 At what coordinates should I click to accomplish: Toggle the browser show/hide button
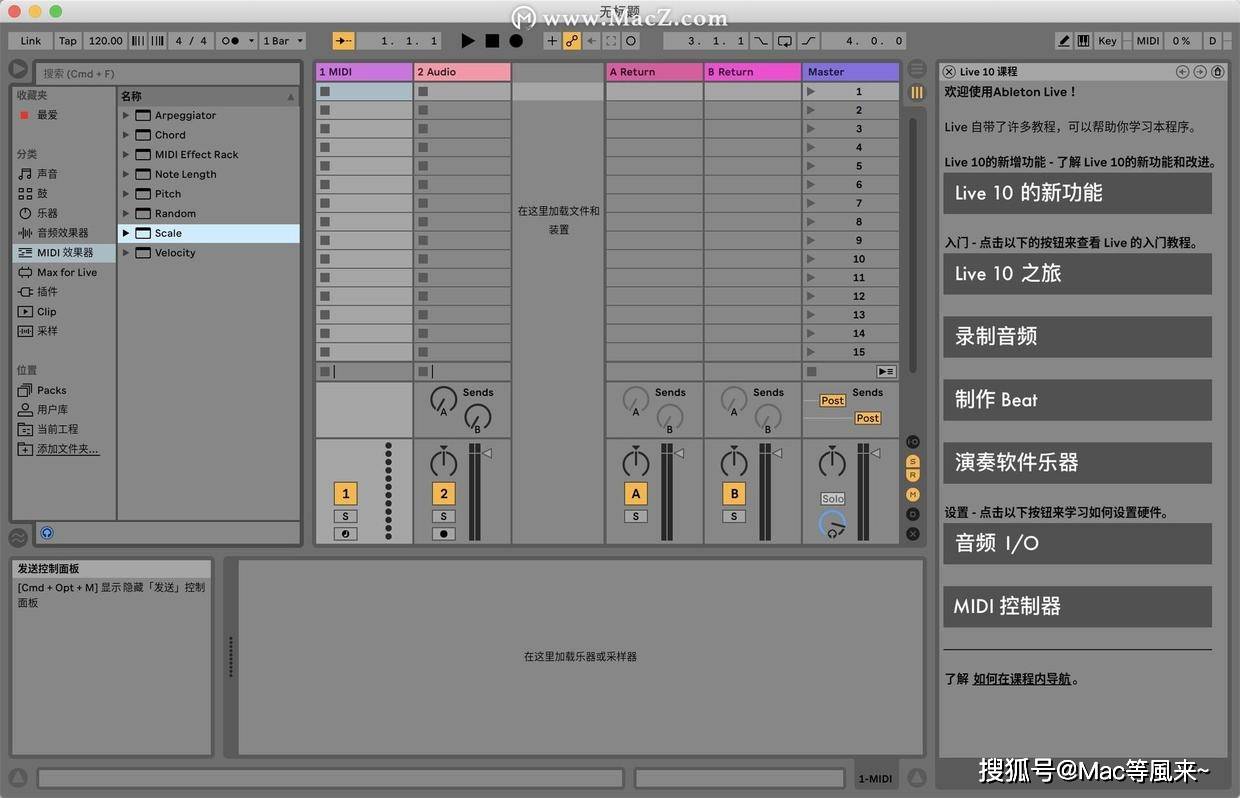coord(18,69)
